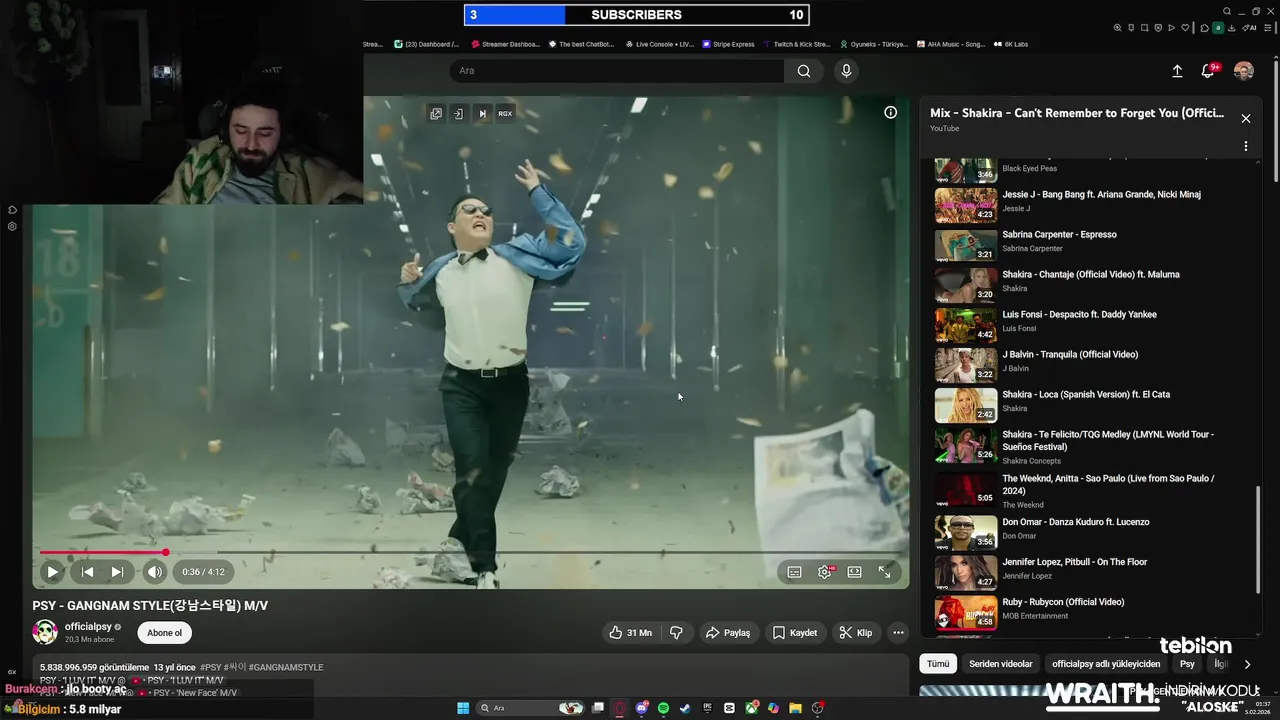Open officialpsy channel avatar
The height and width of the screenshot is (720, 1280).
[45, 632]
